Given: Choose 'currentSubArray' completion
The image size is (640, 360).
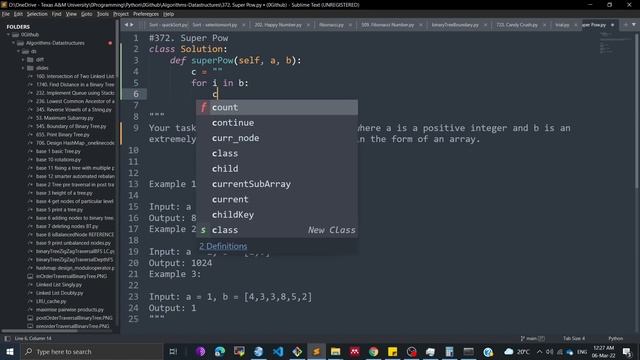Looking at the screenshot, I should 277,184.
